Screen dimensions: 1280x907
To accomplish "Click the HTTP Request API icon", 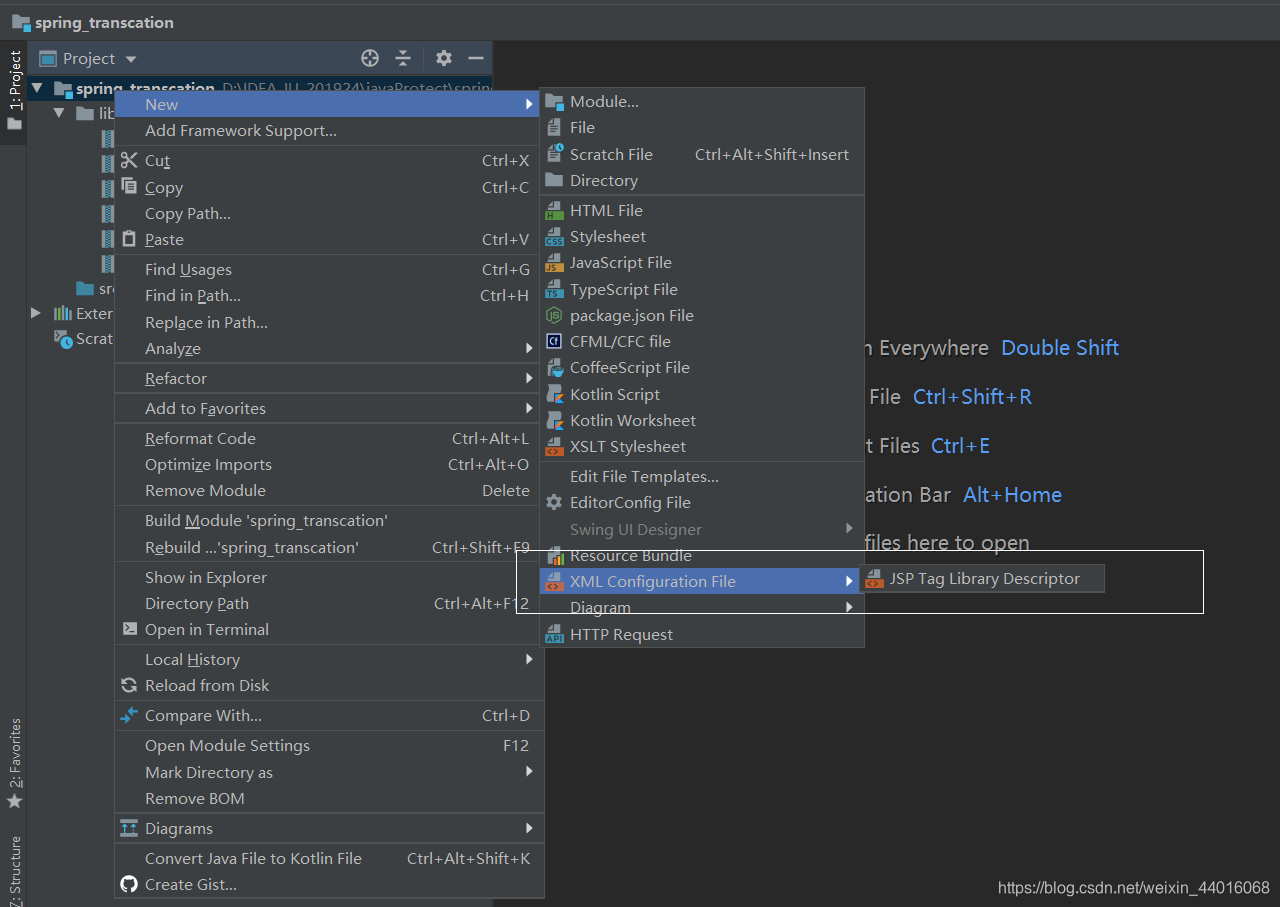I will coord(554,634).
